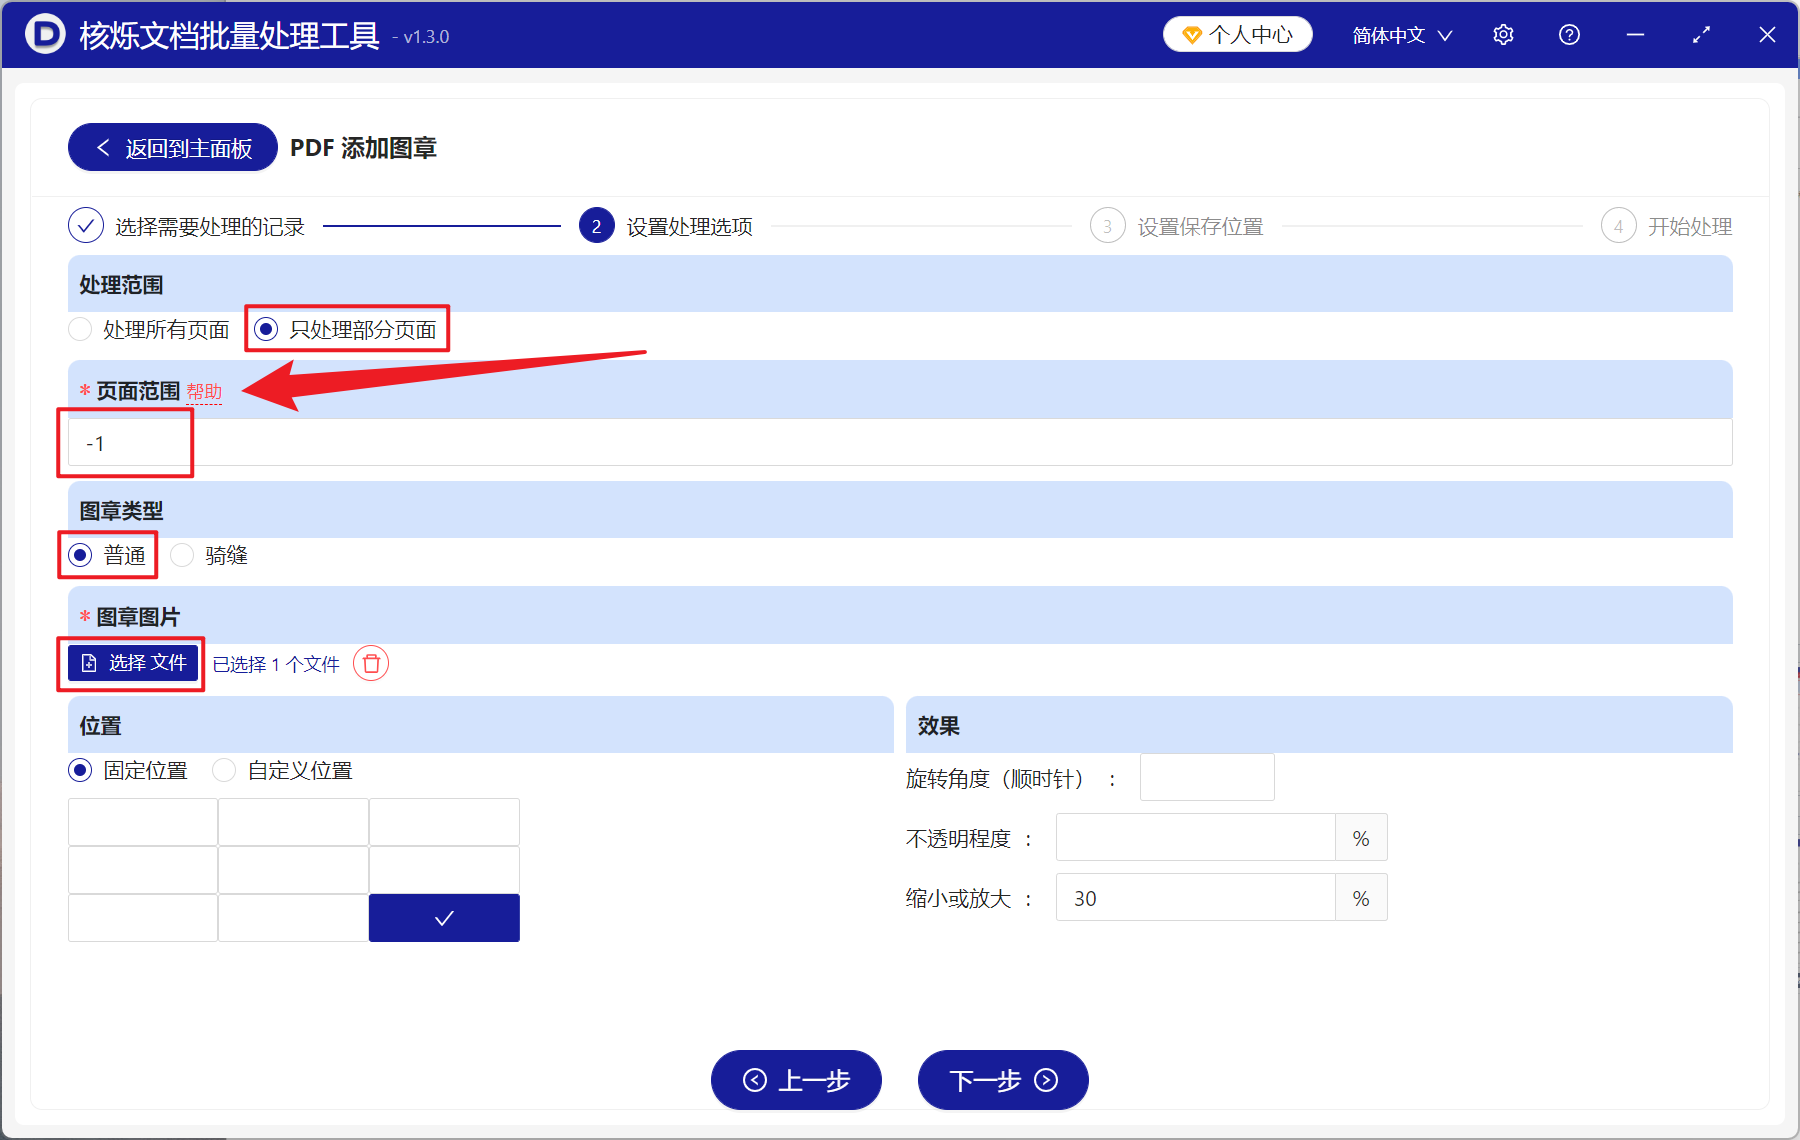The image size is (1800, 1140).
Task: Toggle fullscreen using the expand arrows icon
Action: coord(1701,34)
